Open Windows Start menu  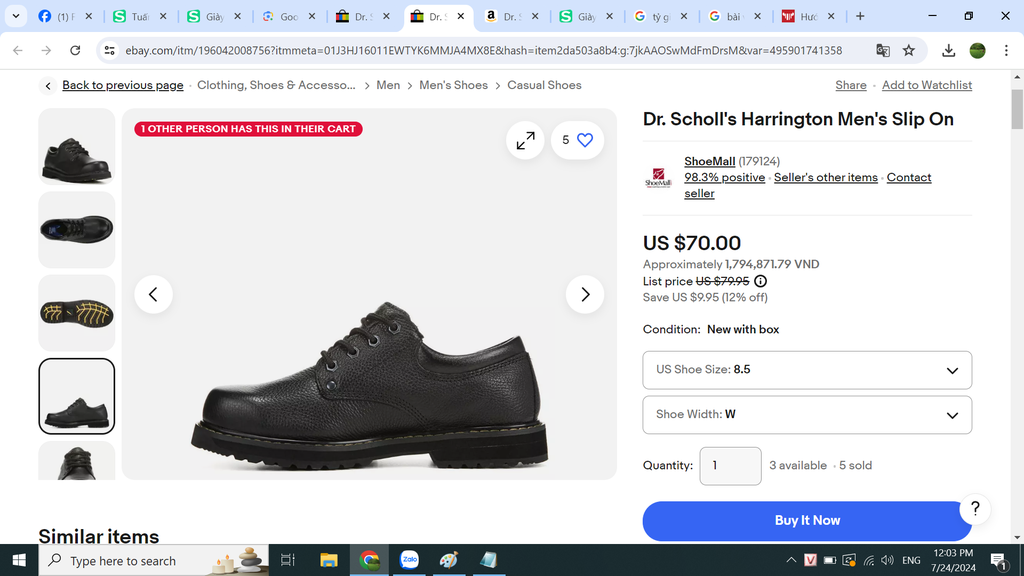[19, 560]
